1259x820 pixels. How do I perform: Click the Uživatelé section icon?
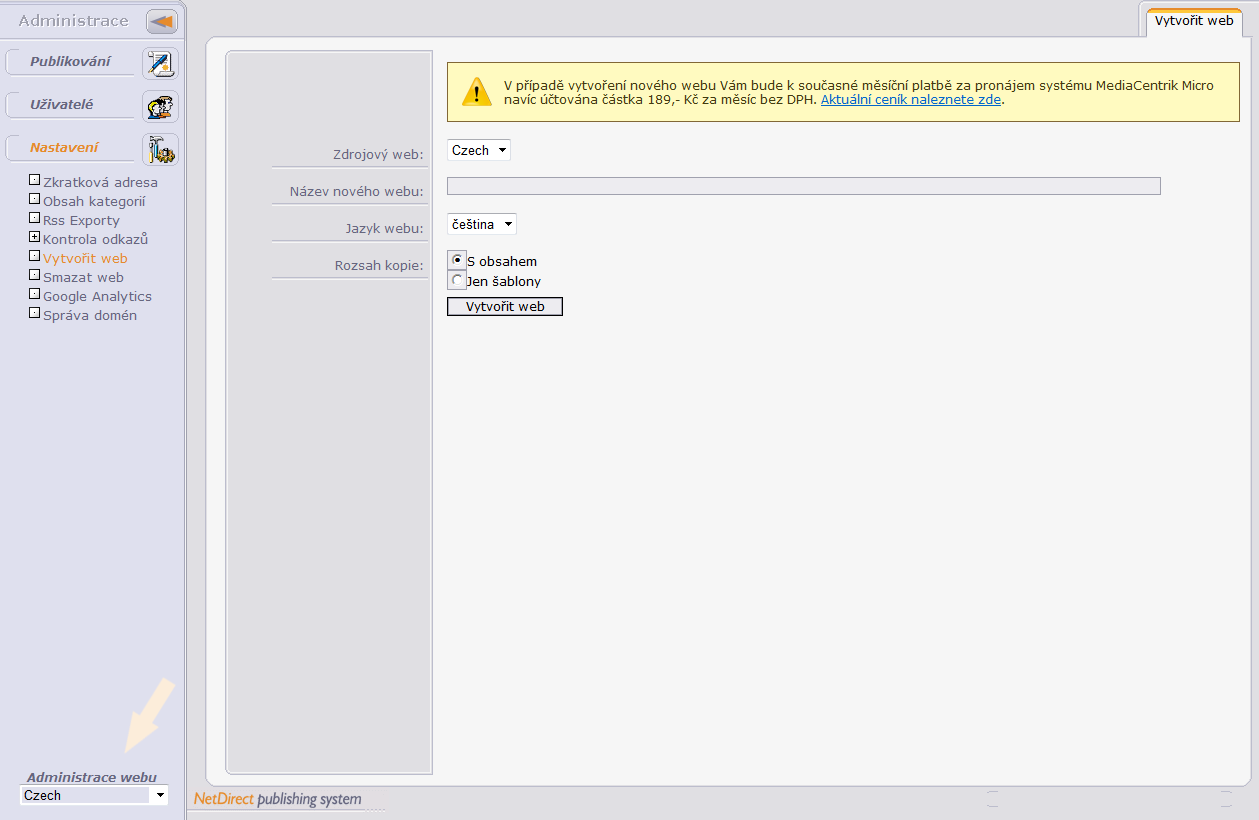pyautogui.click(x=160, y=106)
